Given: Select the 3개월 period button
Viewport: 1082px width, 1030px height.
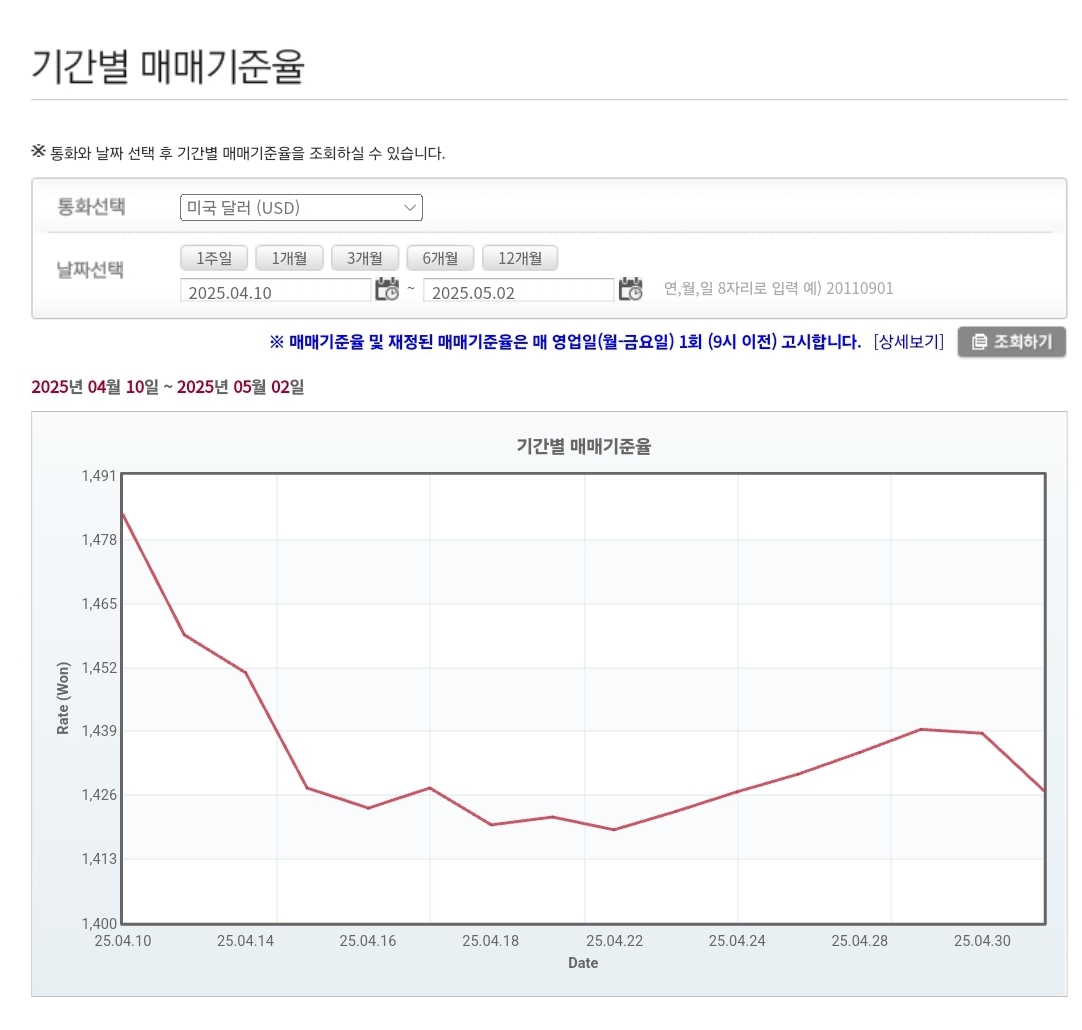Looking at the screenshot, I should [x=364, y=258].
